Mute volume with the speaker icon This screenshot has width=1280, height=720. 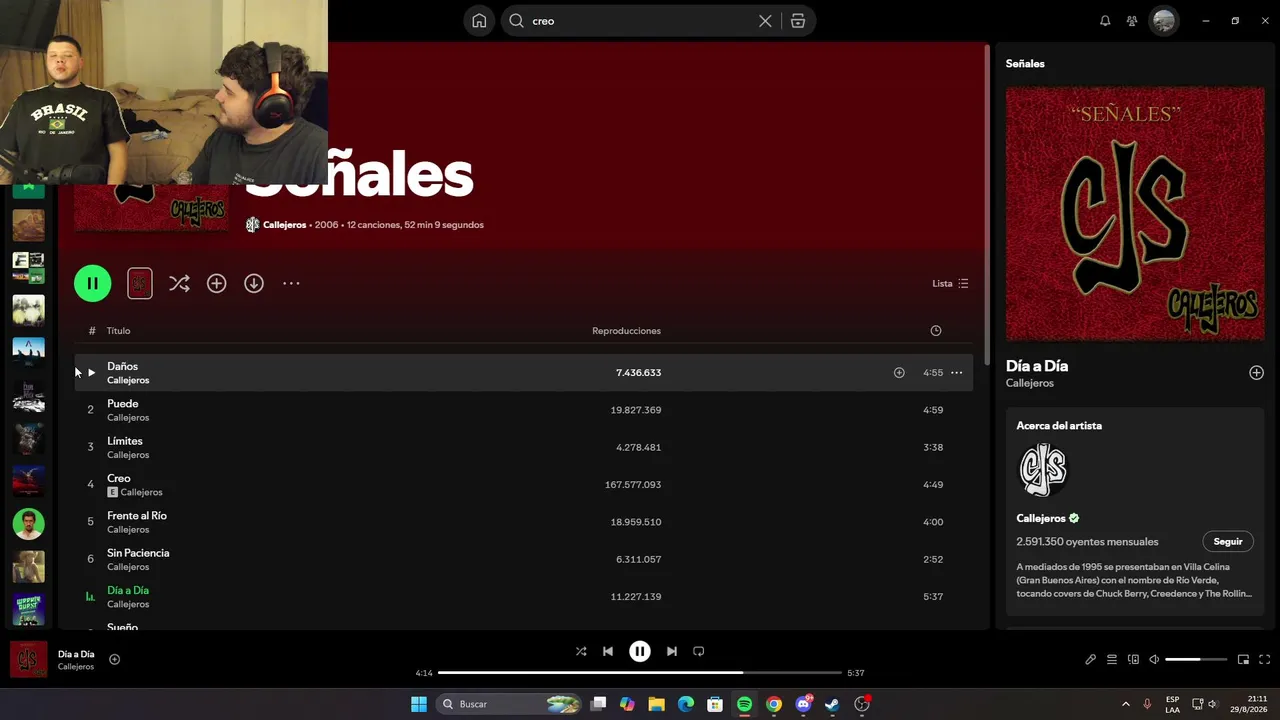pyautogui.click(x=1154, y=660)
